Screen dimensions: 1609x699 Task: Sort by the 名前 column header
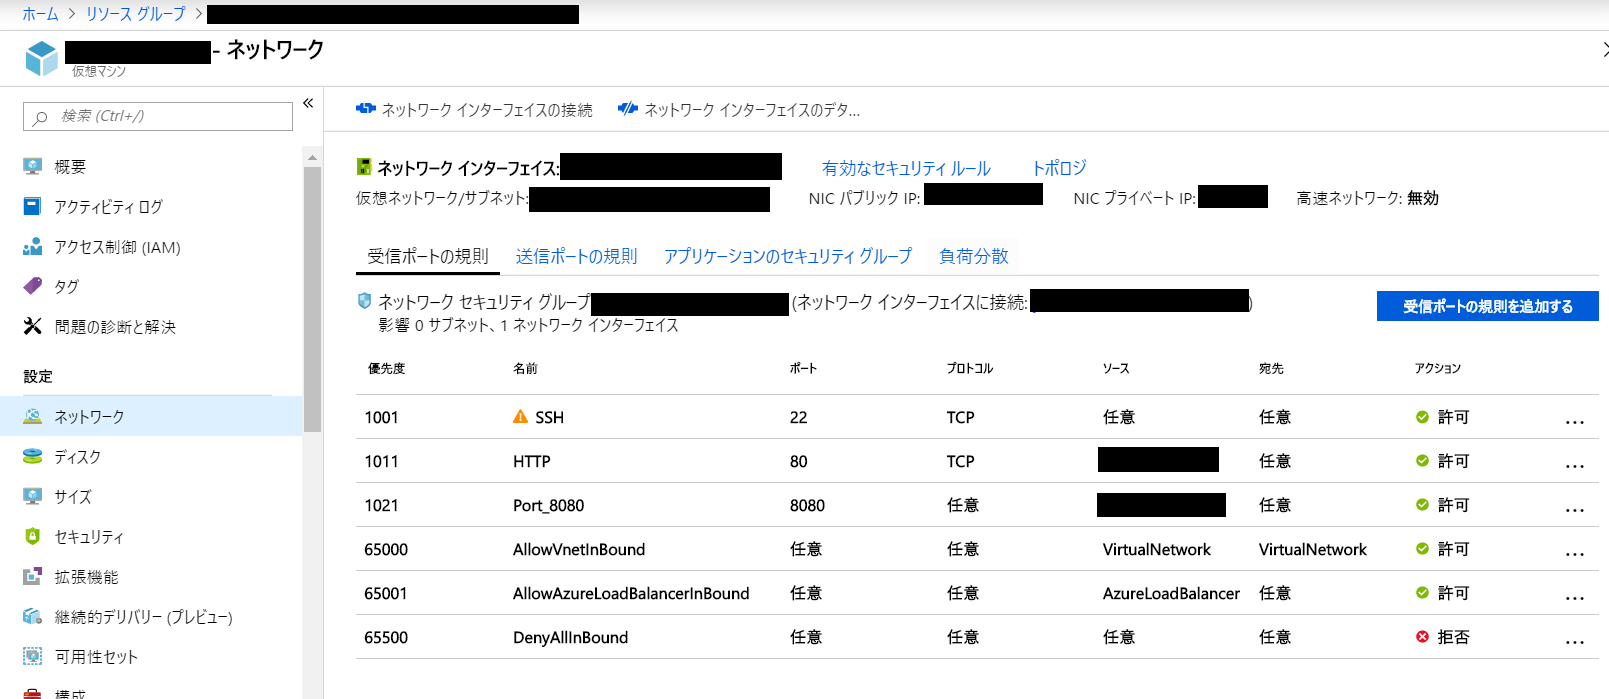coord(525,368)
